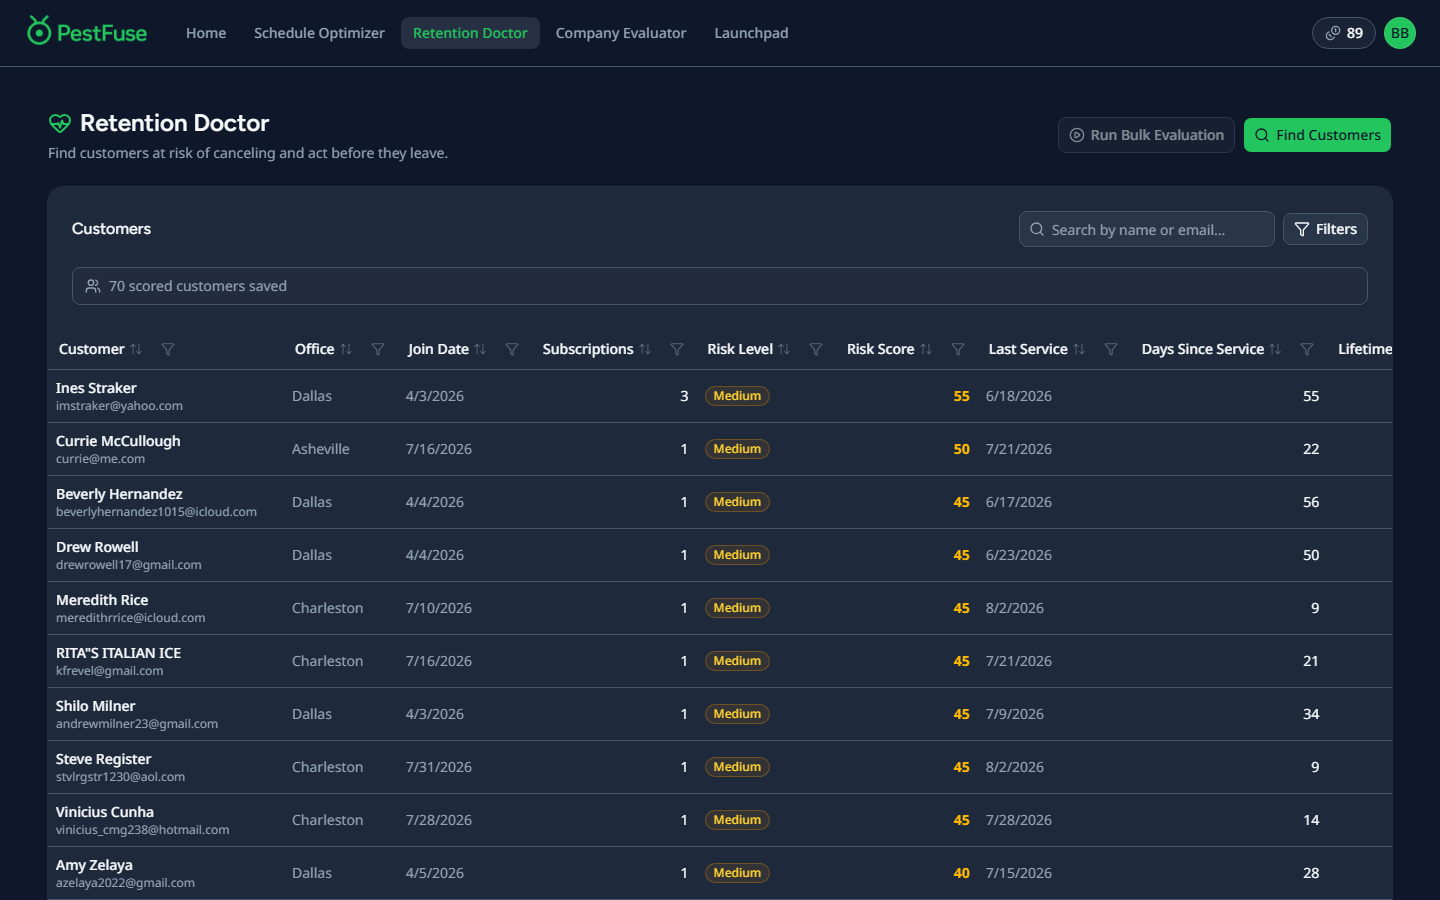This screenshot has height=900, width=1440.
Task: Click Vinicius Cunha's name
Action: click(x=105, y=812)
